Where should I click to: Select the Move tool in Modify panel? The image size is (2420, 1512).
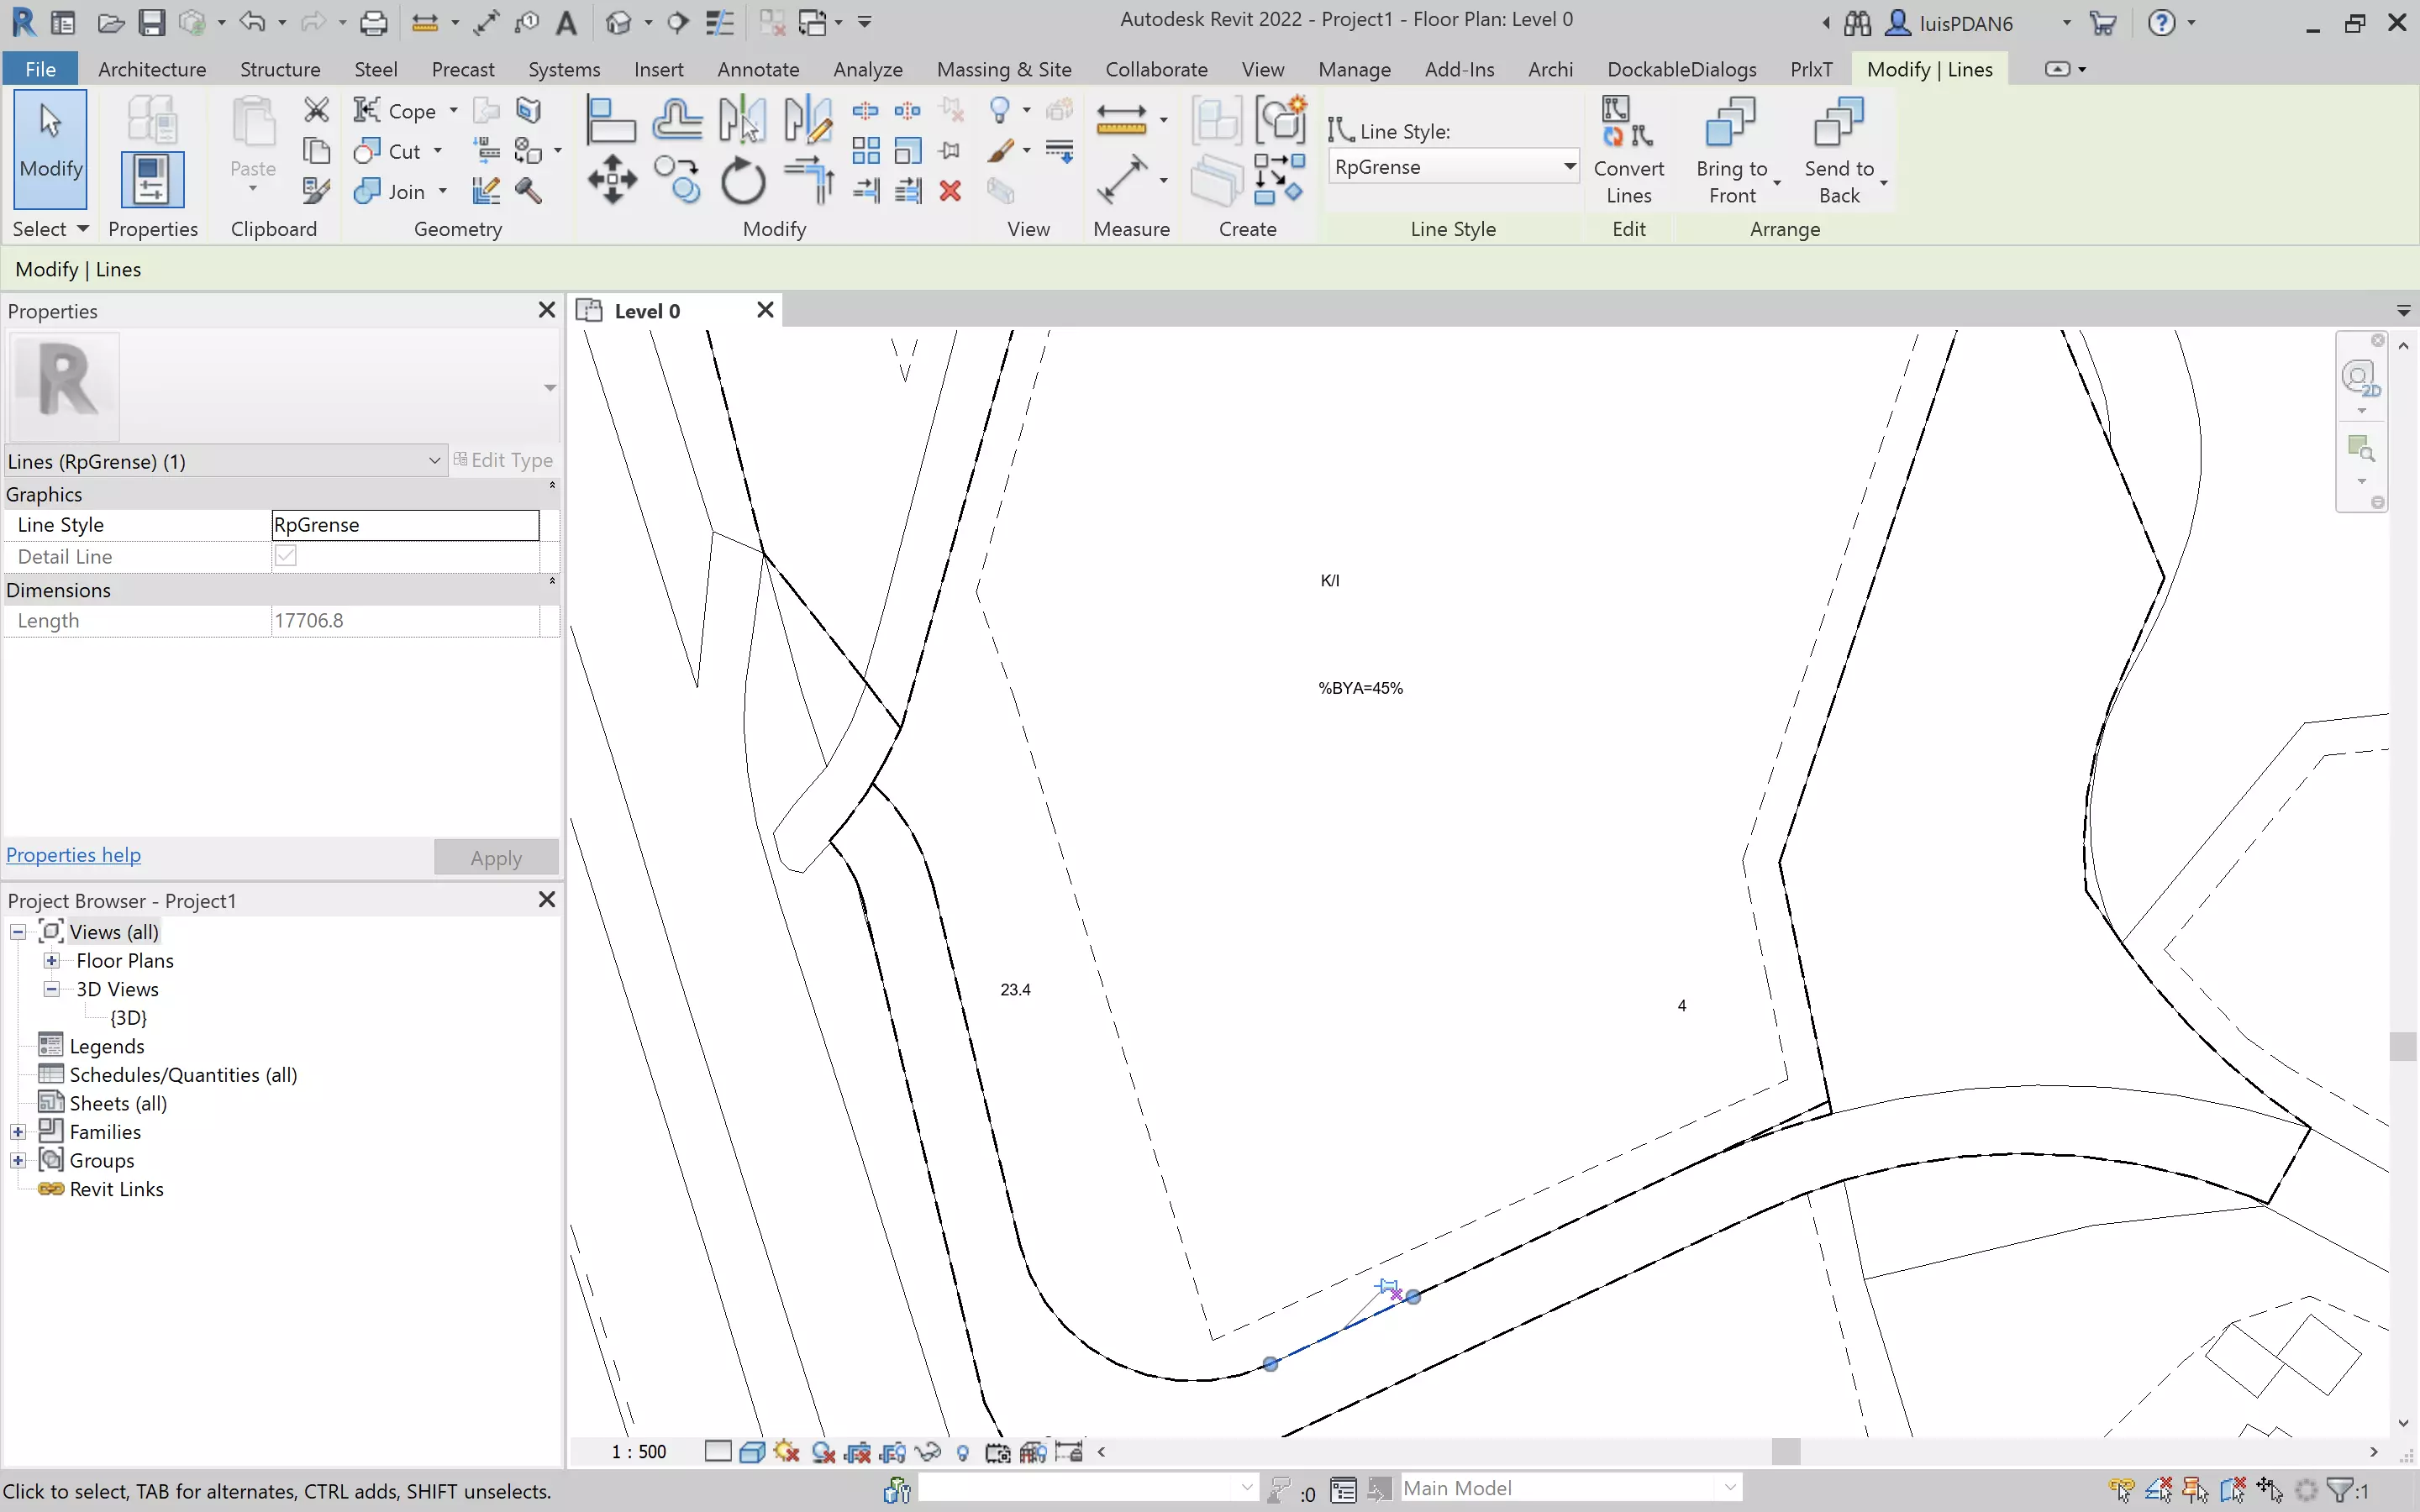coord(612,181)
